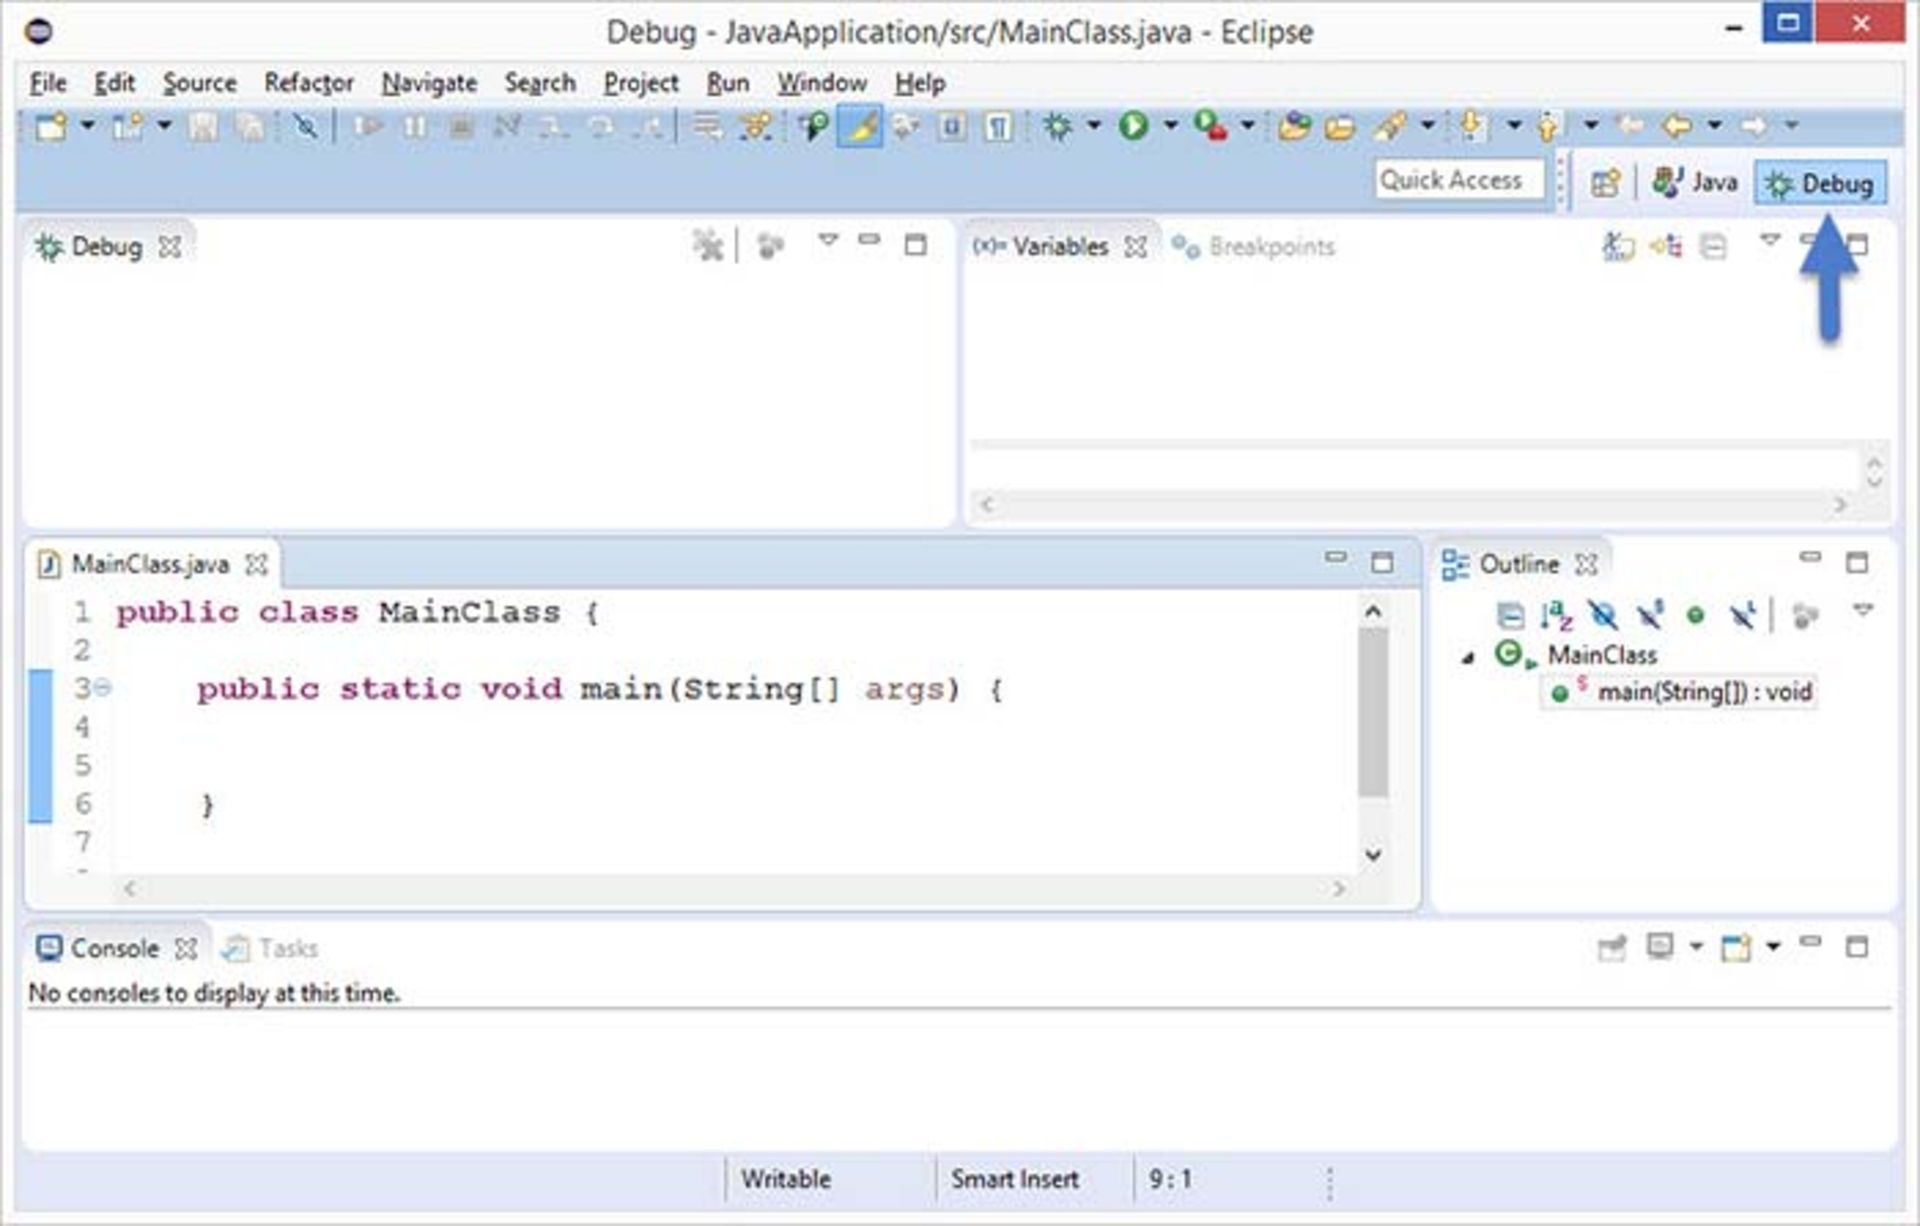Viewport: 1920px width, 1226px height.
Task: Click the Step Over icon
Action: click(601, 126)
